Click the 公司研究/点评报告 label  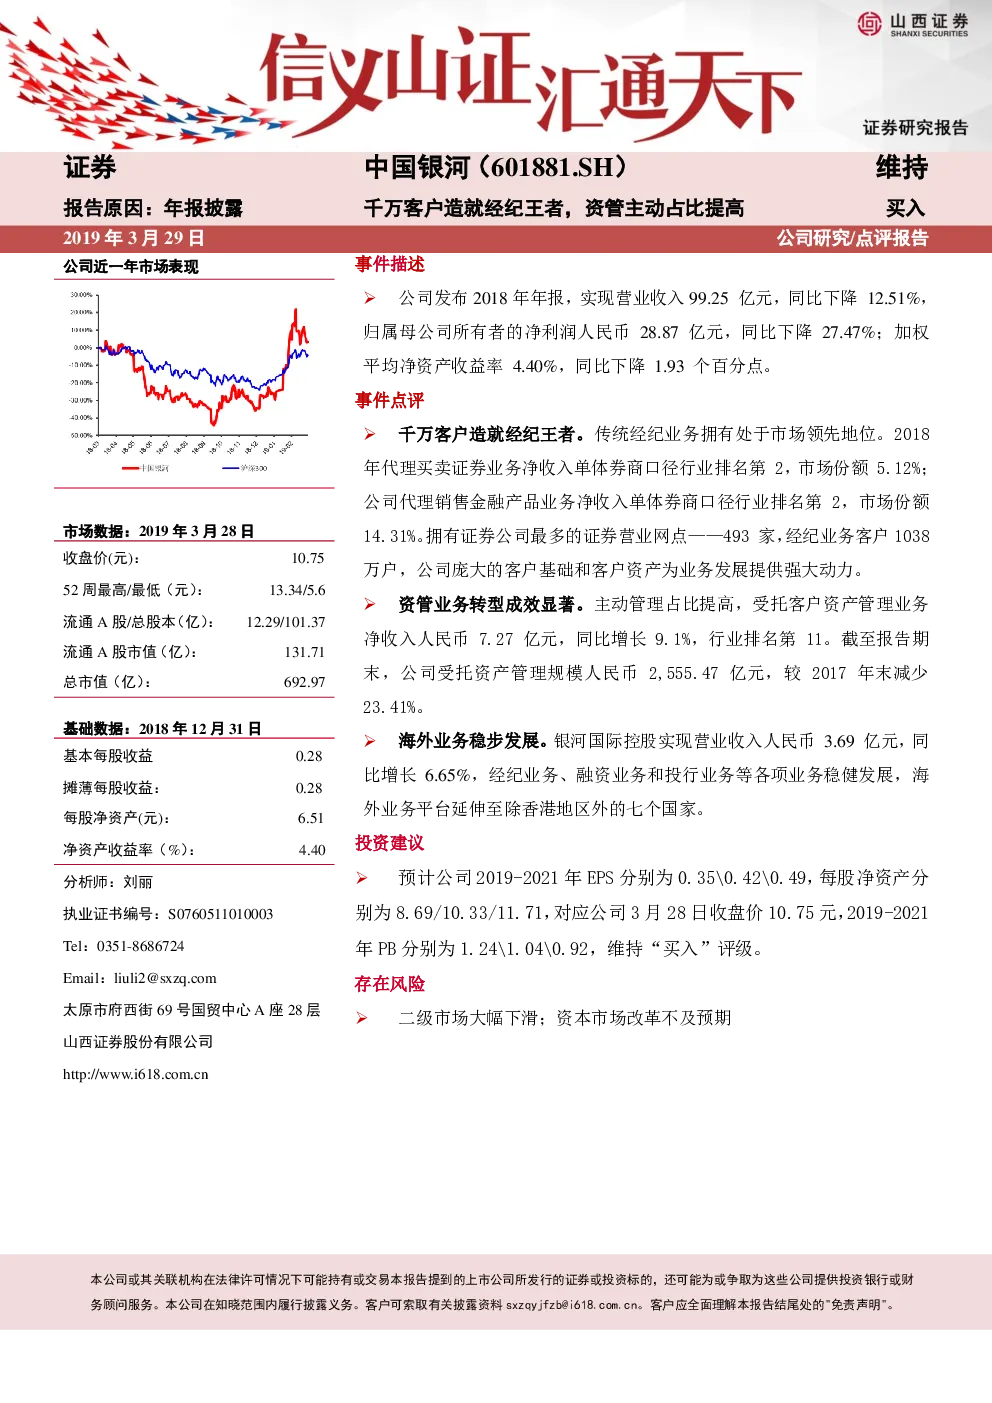pyautogui.click(x=852, y=238)
